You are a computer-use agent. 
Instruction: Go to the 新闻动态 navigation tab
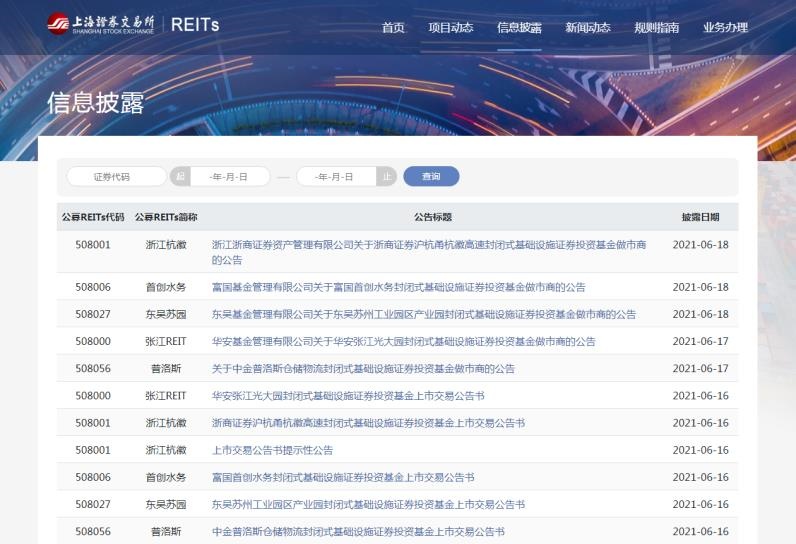pos(587,27)
